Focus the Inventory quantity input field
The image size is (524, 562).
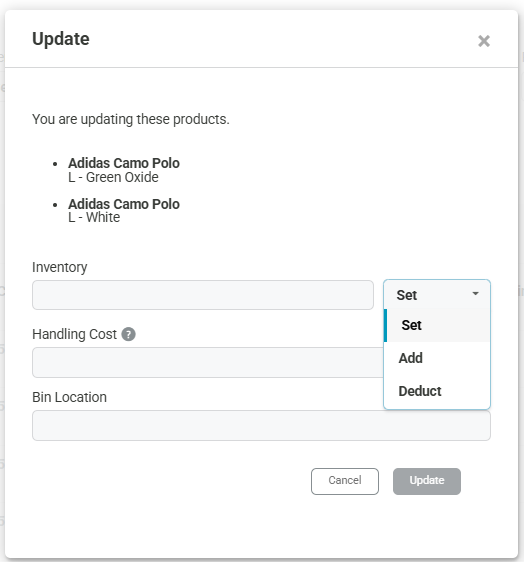pyautogui.click(x=203, y=295)
